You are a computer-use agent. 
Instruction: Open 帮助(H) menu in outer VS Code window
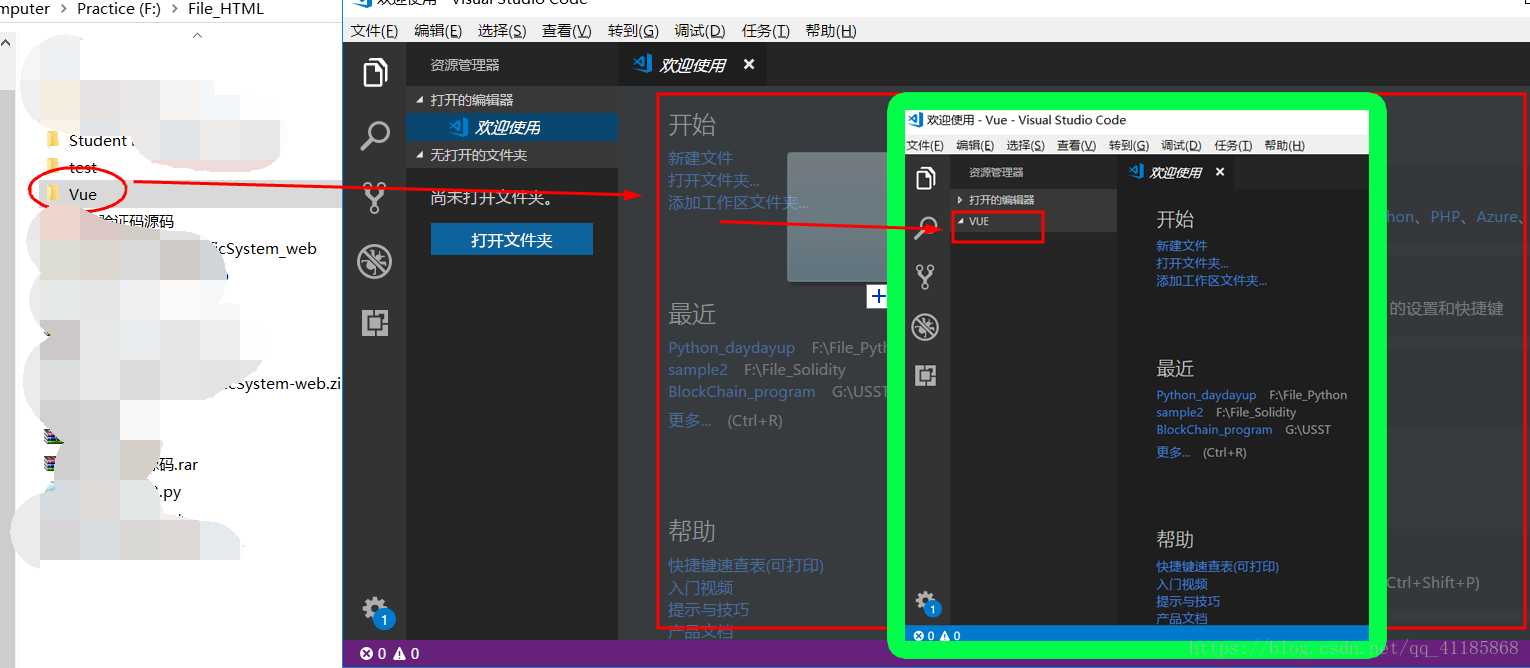(831, 31)
